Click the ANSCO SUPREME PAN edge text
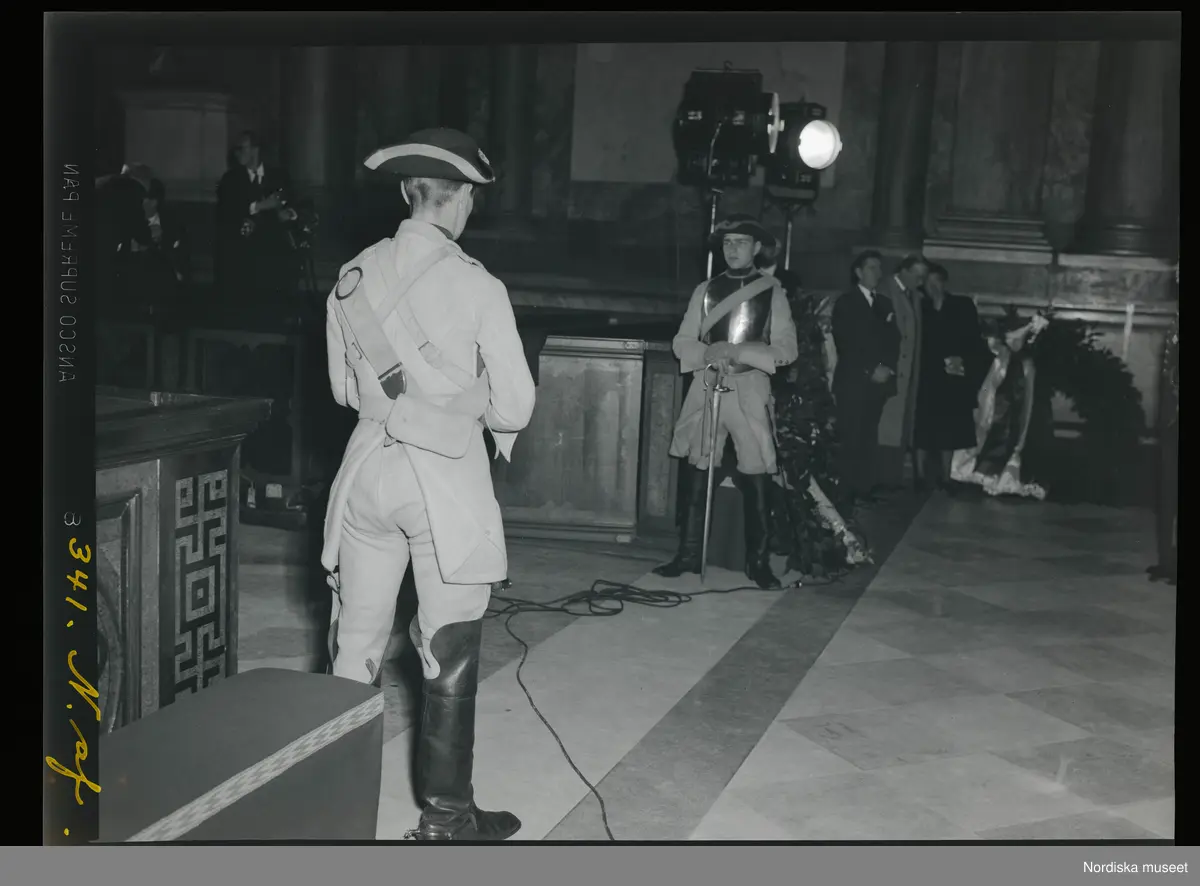The image size is (1200, 886). coord(68,272)
